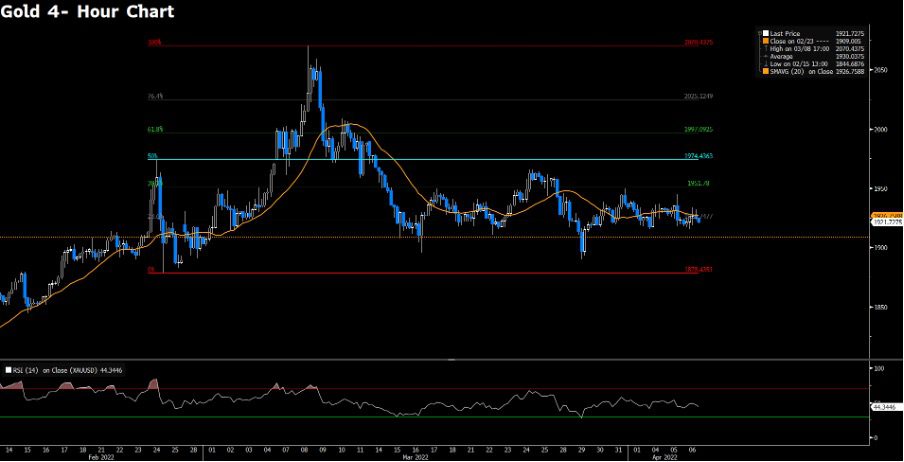The height and width of the screenshot is (462, 904).
Task: Click the white Last Price legend swatch
Action: pos(766,34)
